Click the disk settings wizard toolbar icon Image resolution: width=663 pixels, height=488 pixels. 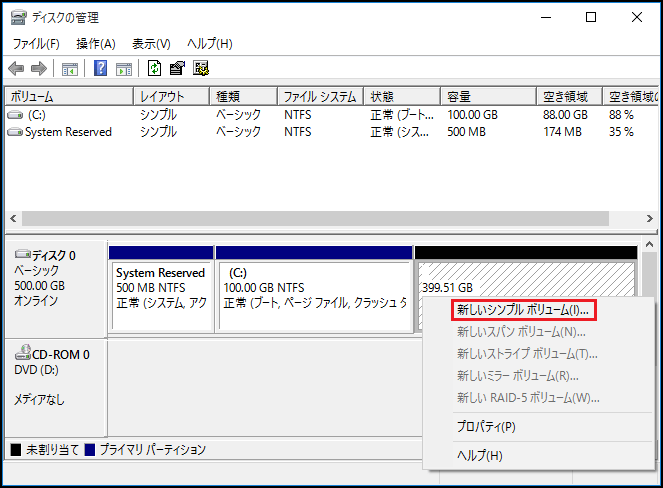(201, 68)
